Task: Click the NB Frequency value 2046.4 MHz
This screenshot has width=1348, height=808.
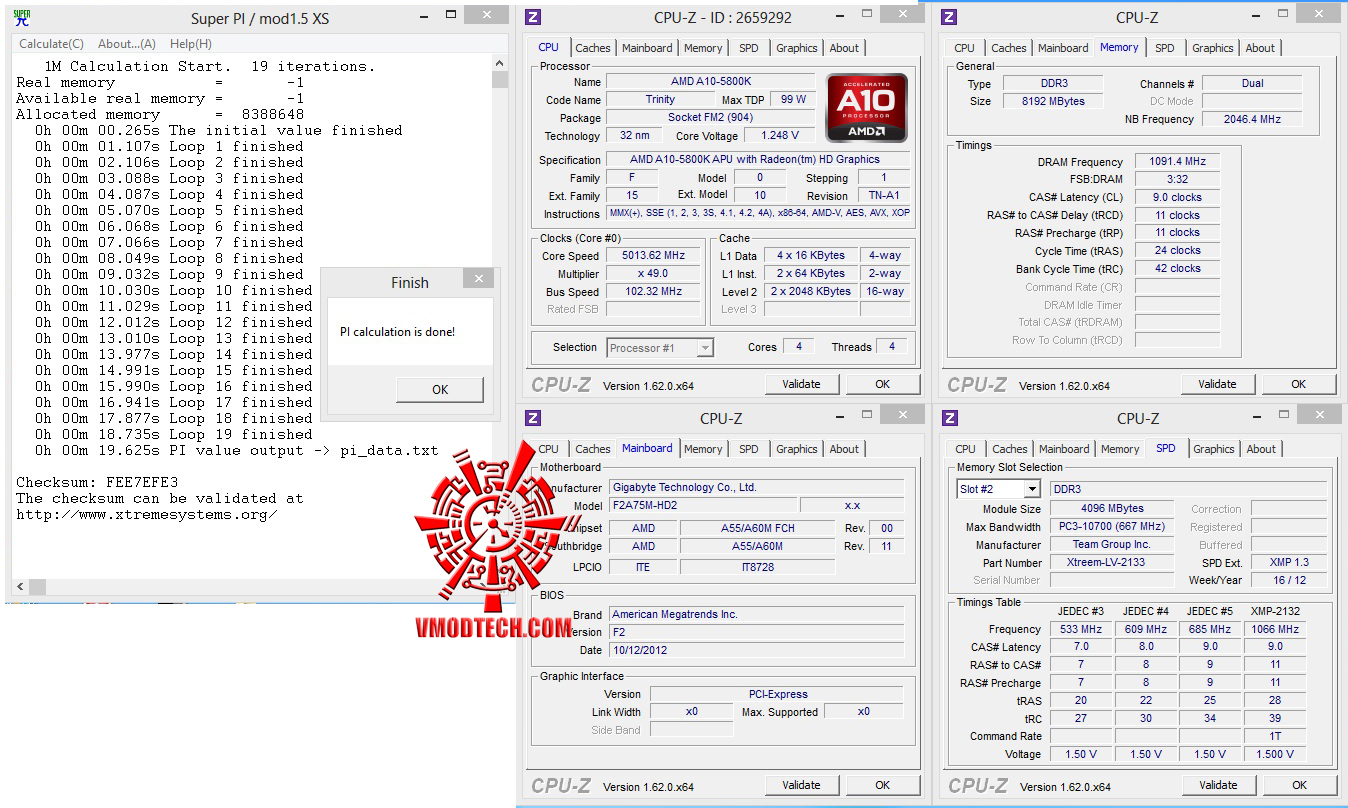Action: point(1252,119)
